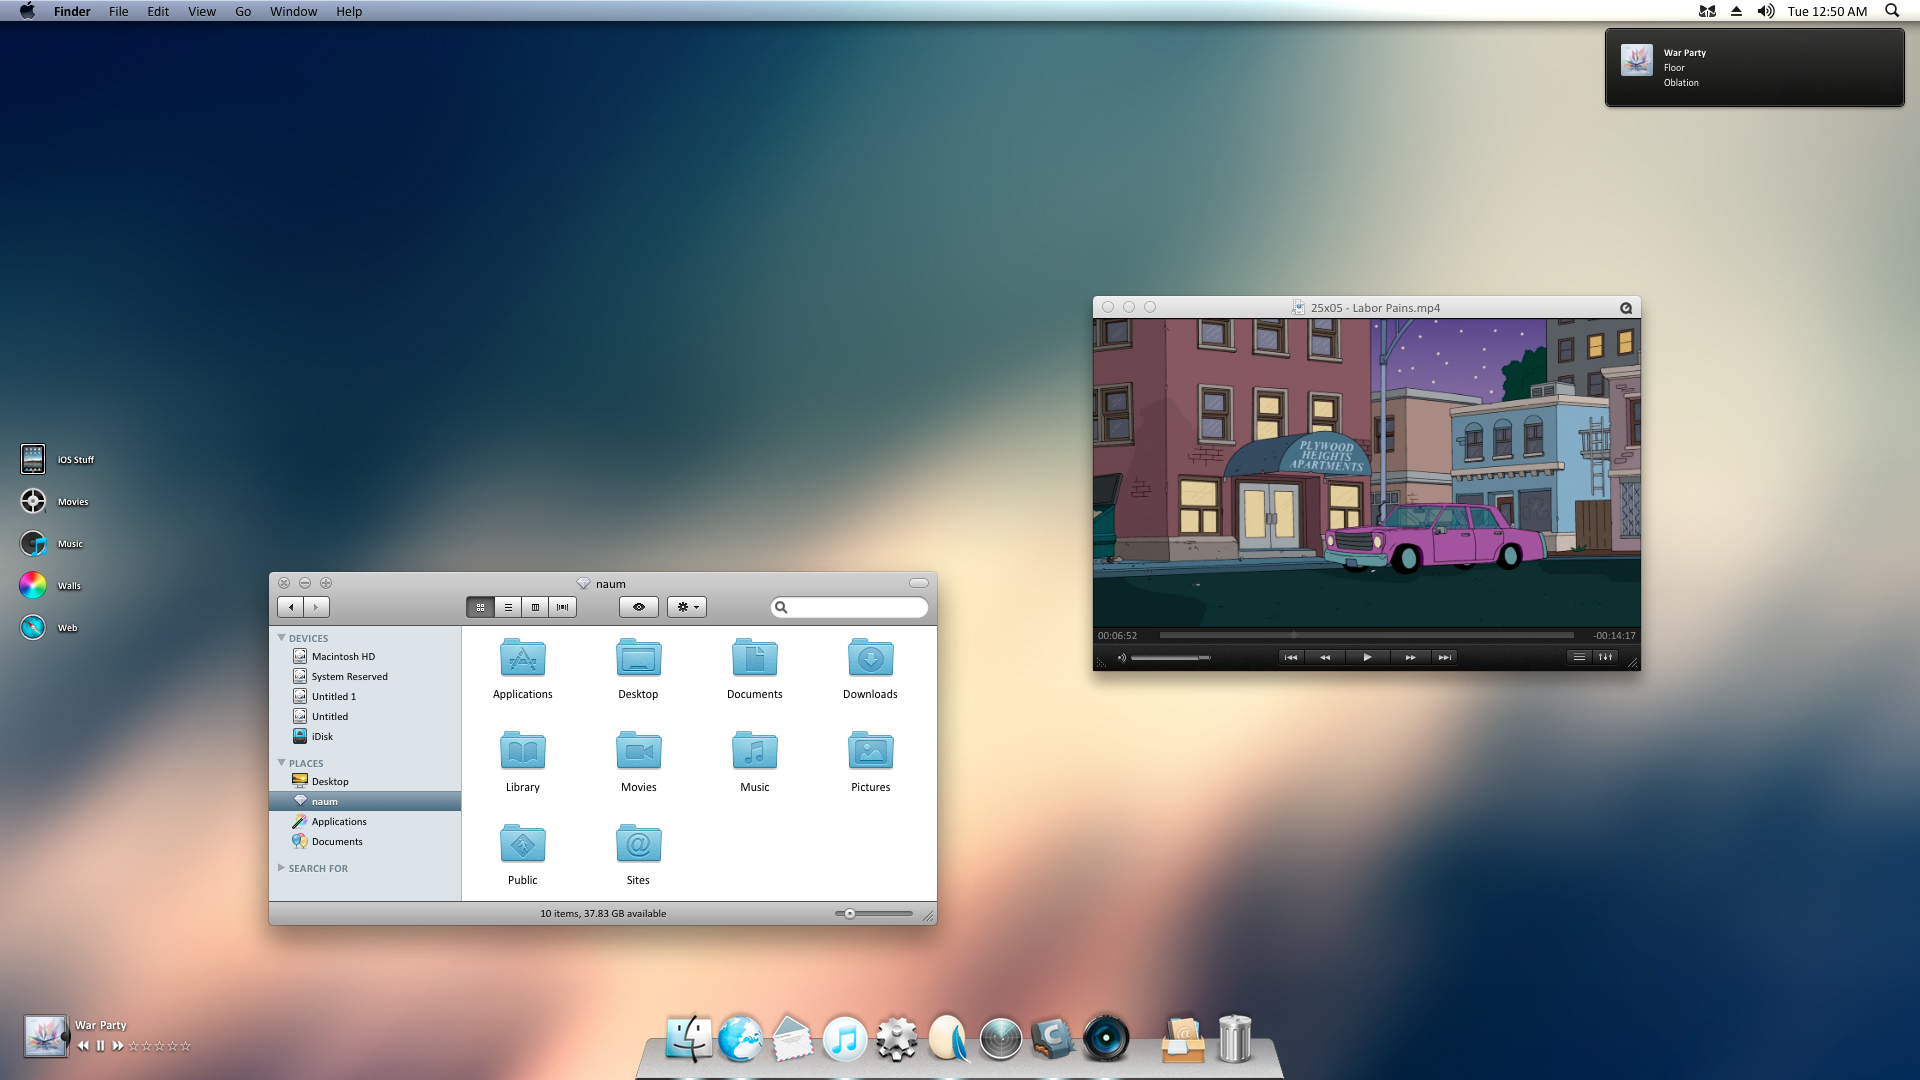Image resolution: width=1920 pixels, height=1080 pixels.
Task: Open the Help menu
Action: coord(349,11)
